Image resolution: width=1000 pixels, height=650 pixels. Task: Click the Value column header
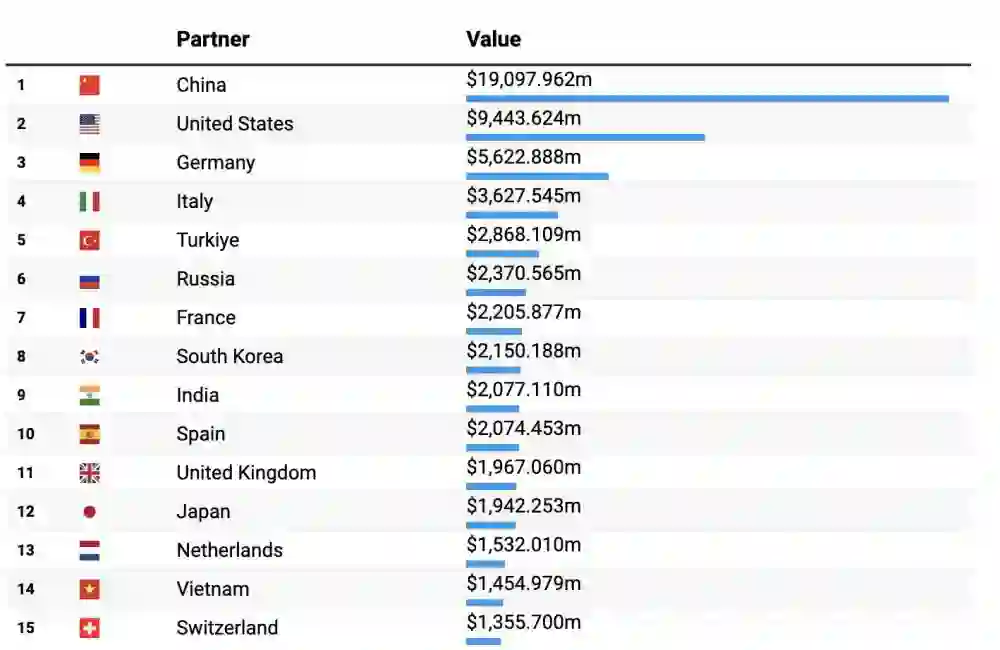click(x=493, y=39)
